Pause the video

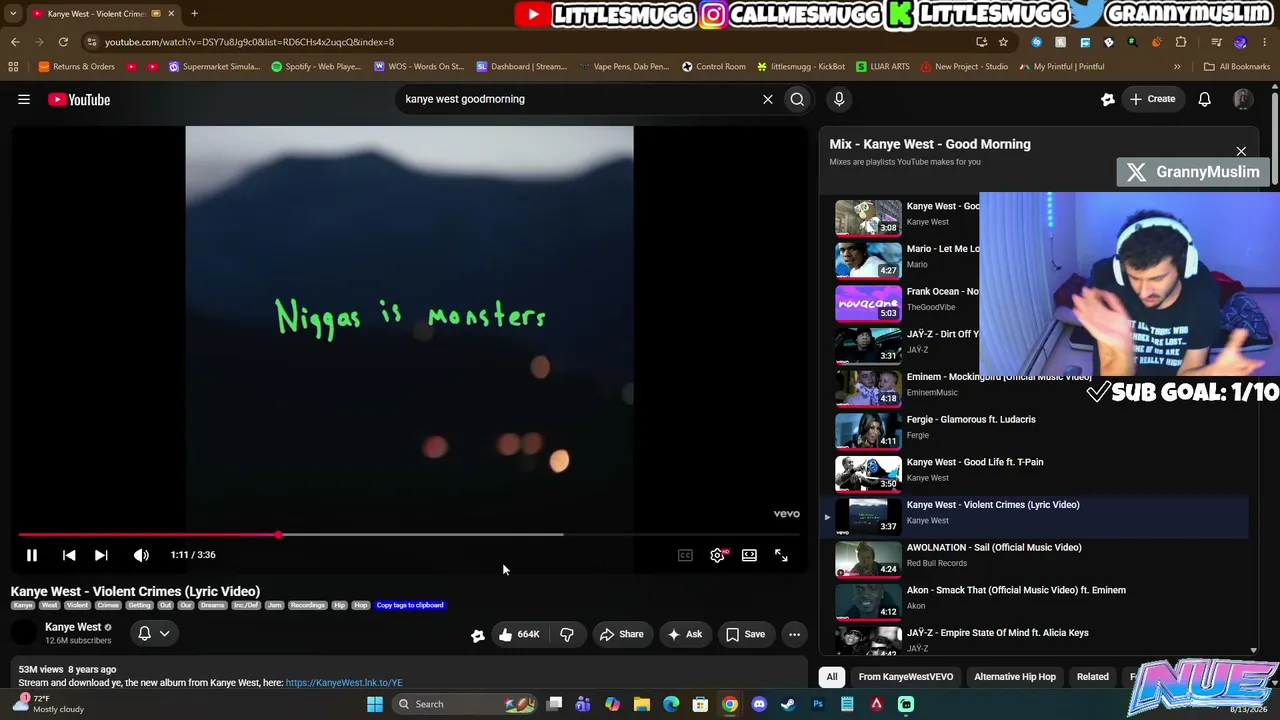click(x=32, y=555)
